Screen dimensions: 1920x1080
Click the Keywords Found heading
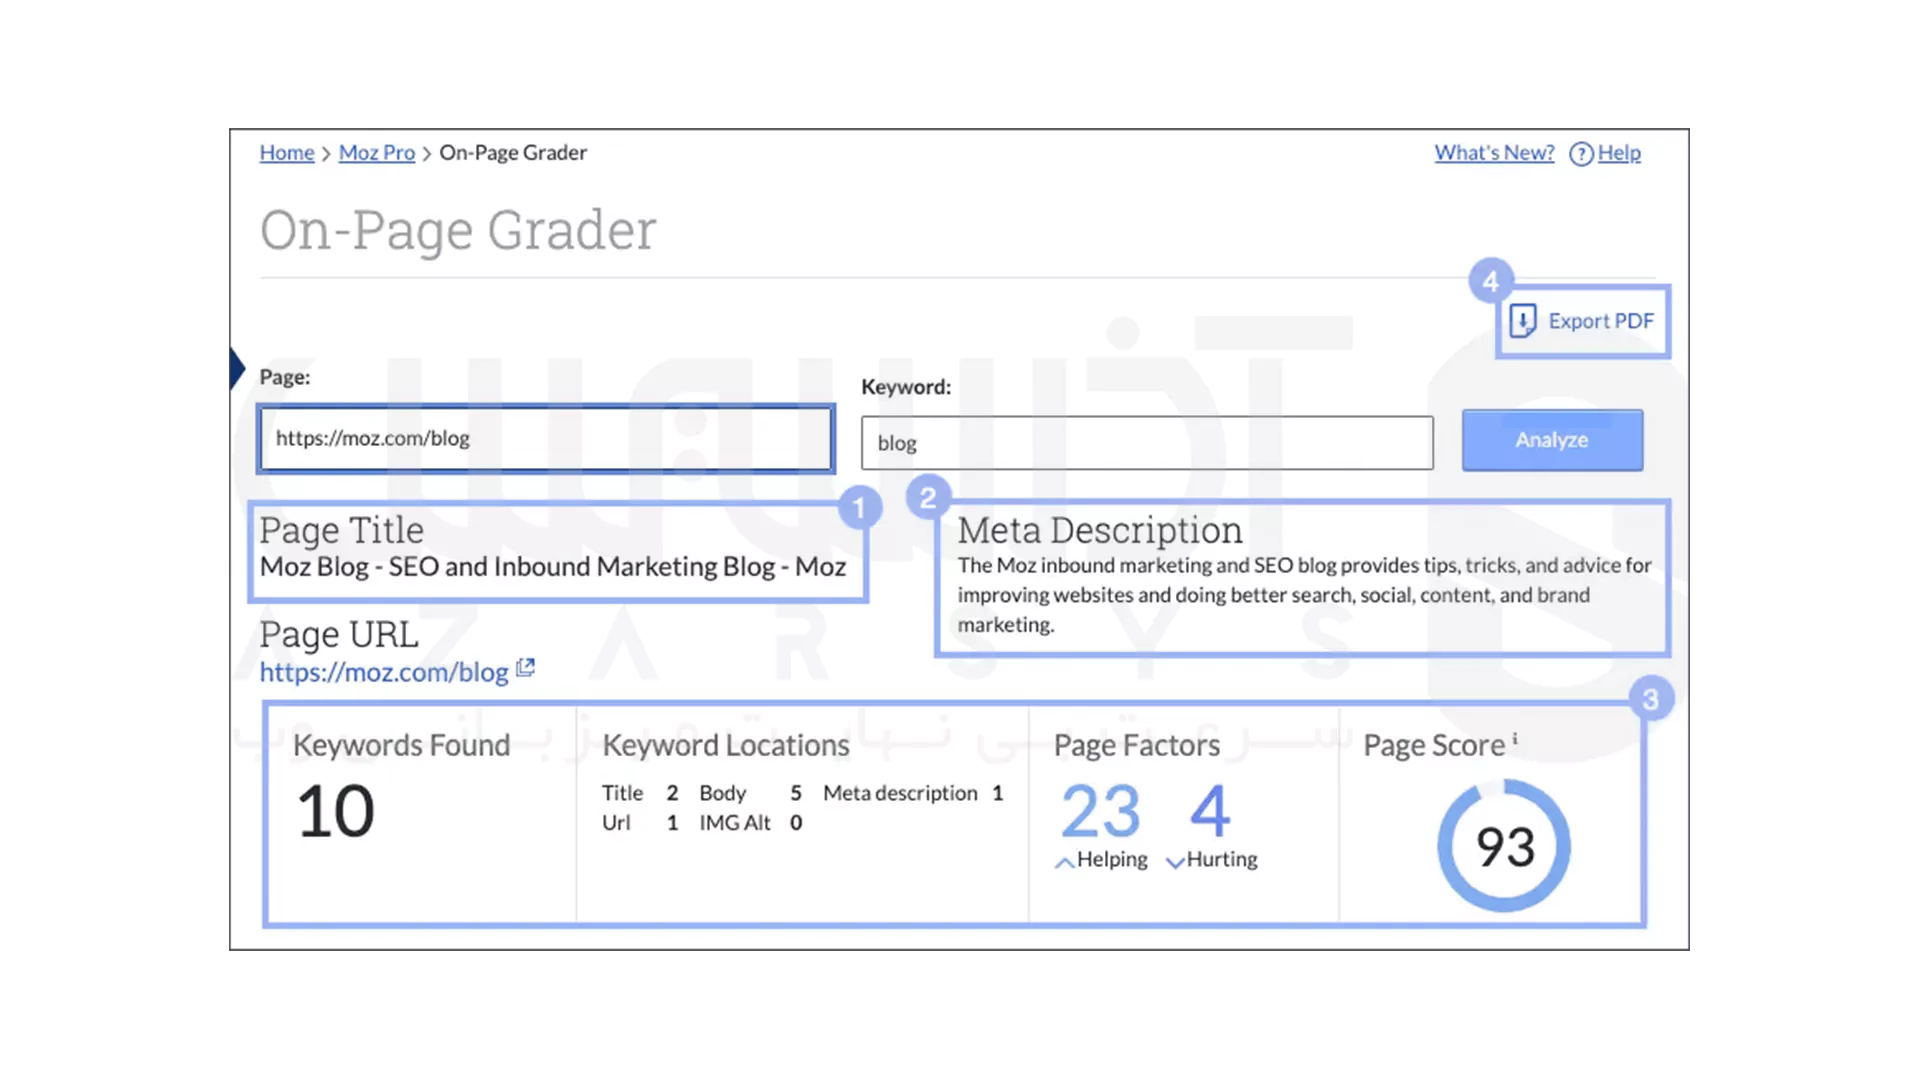[x=401, y=745]
